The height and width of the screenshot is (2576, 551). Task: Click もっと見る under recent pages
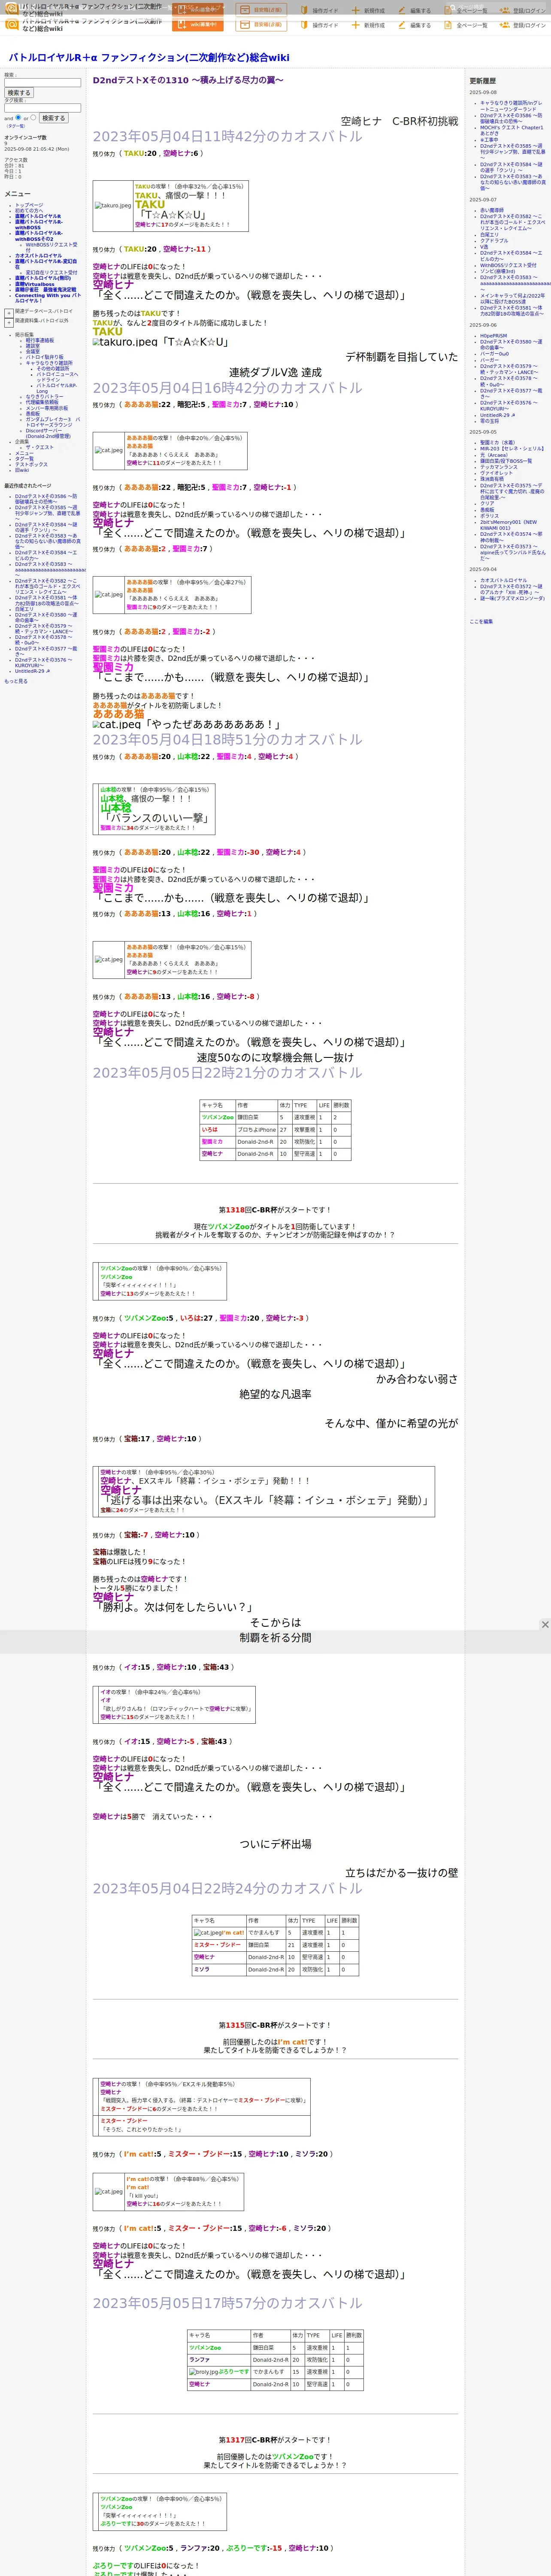click(x=16, y=681)
